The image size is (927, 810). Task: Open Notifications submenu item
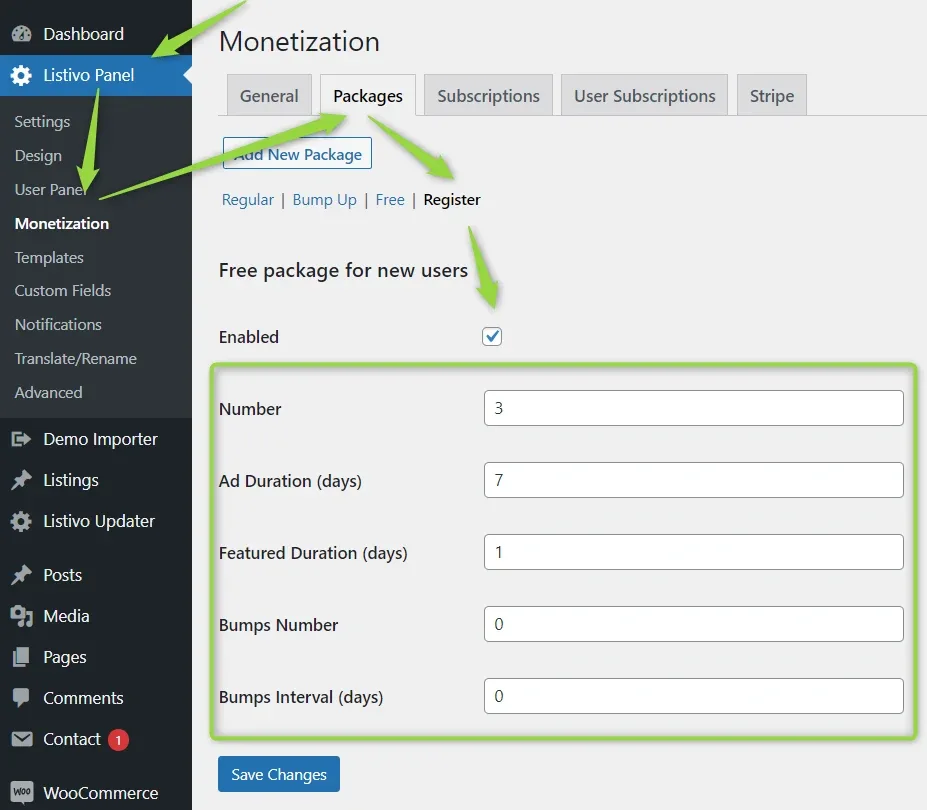(x=58, y=325)
